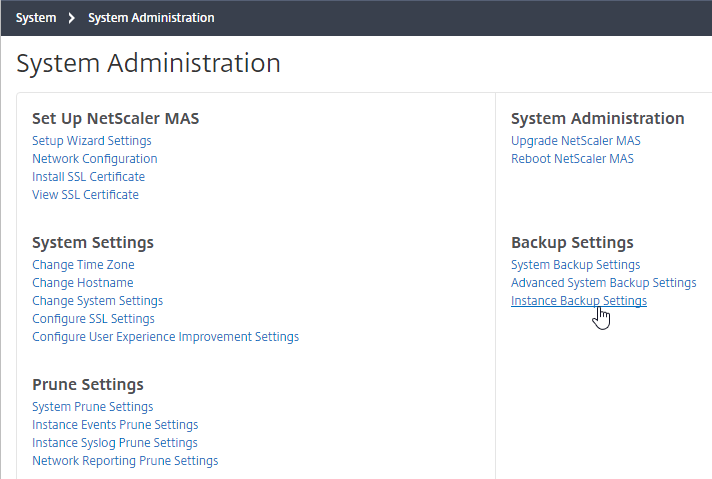Screen dimensions: 712x479
Task: Select the large System Administration page title
Action: (x=148, y=63)
